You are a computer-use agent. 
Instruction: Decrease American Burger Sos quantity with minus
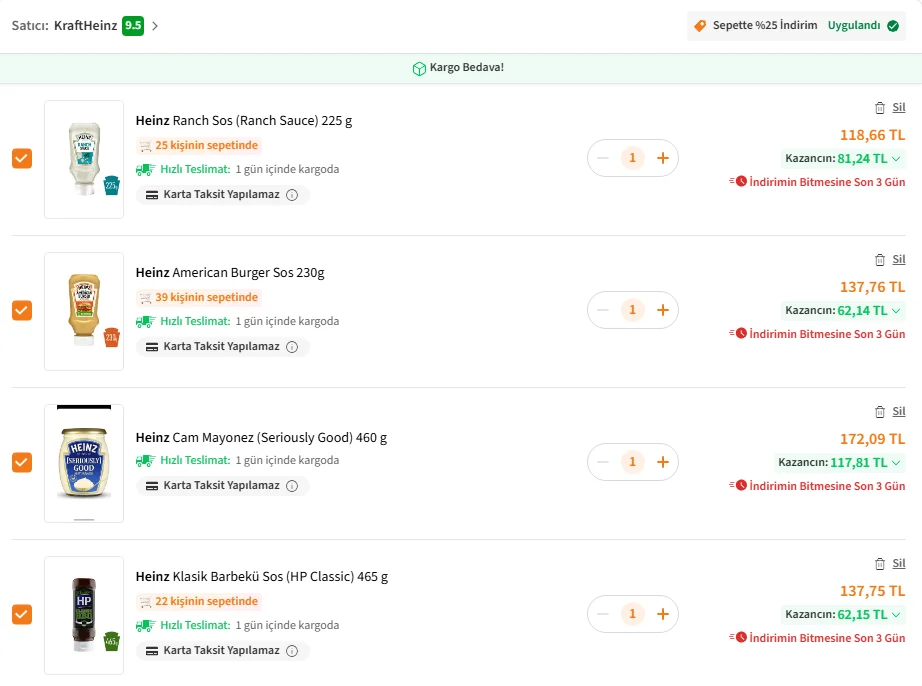(x=603, y=310)
